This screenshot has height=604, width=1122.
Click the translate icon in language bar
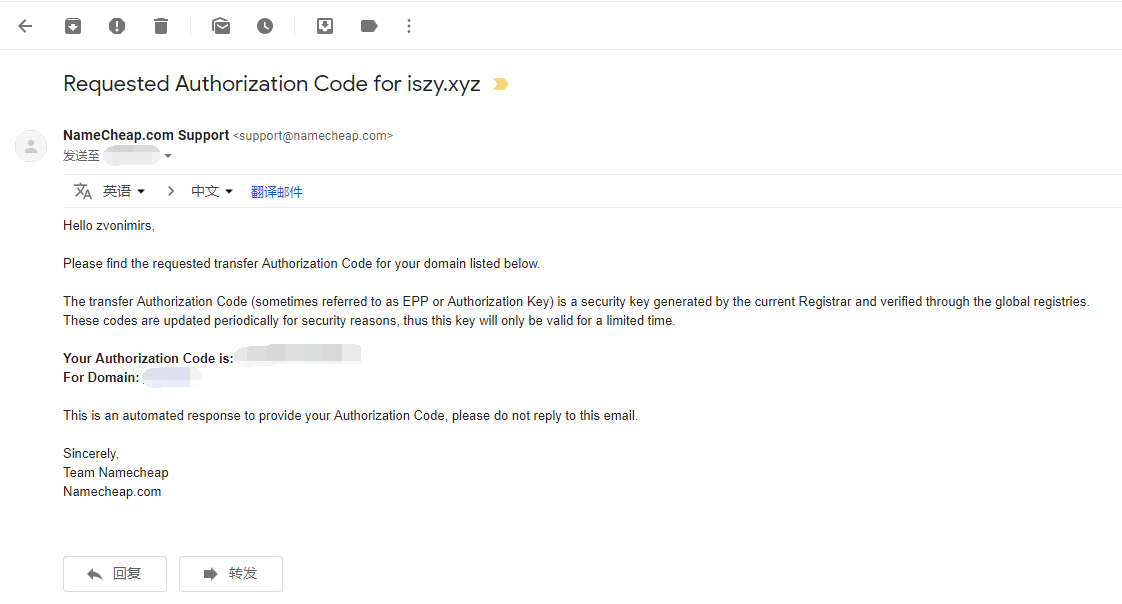(x=83, y=191)
